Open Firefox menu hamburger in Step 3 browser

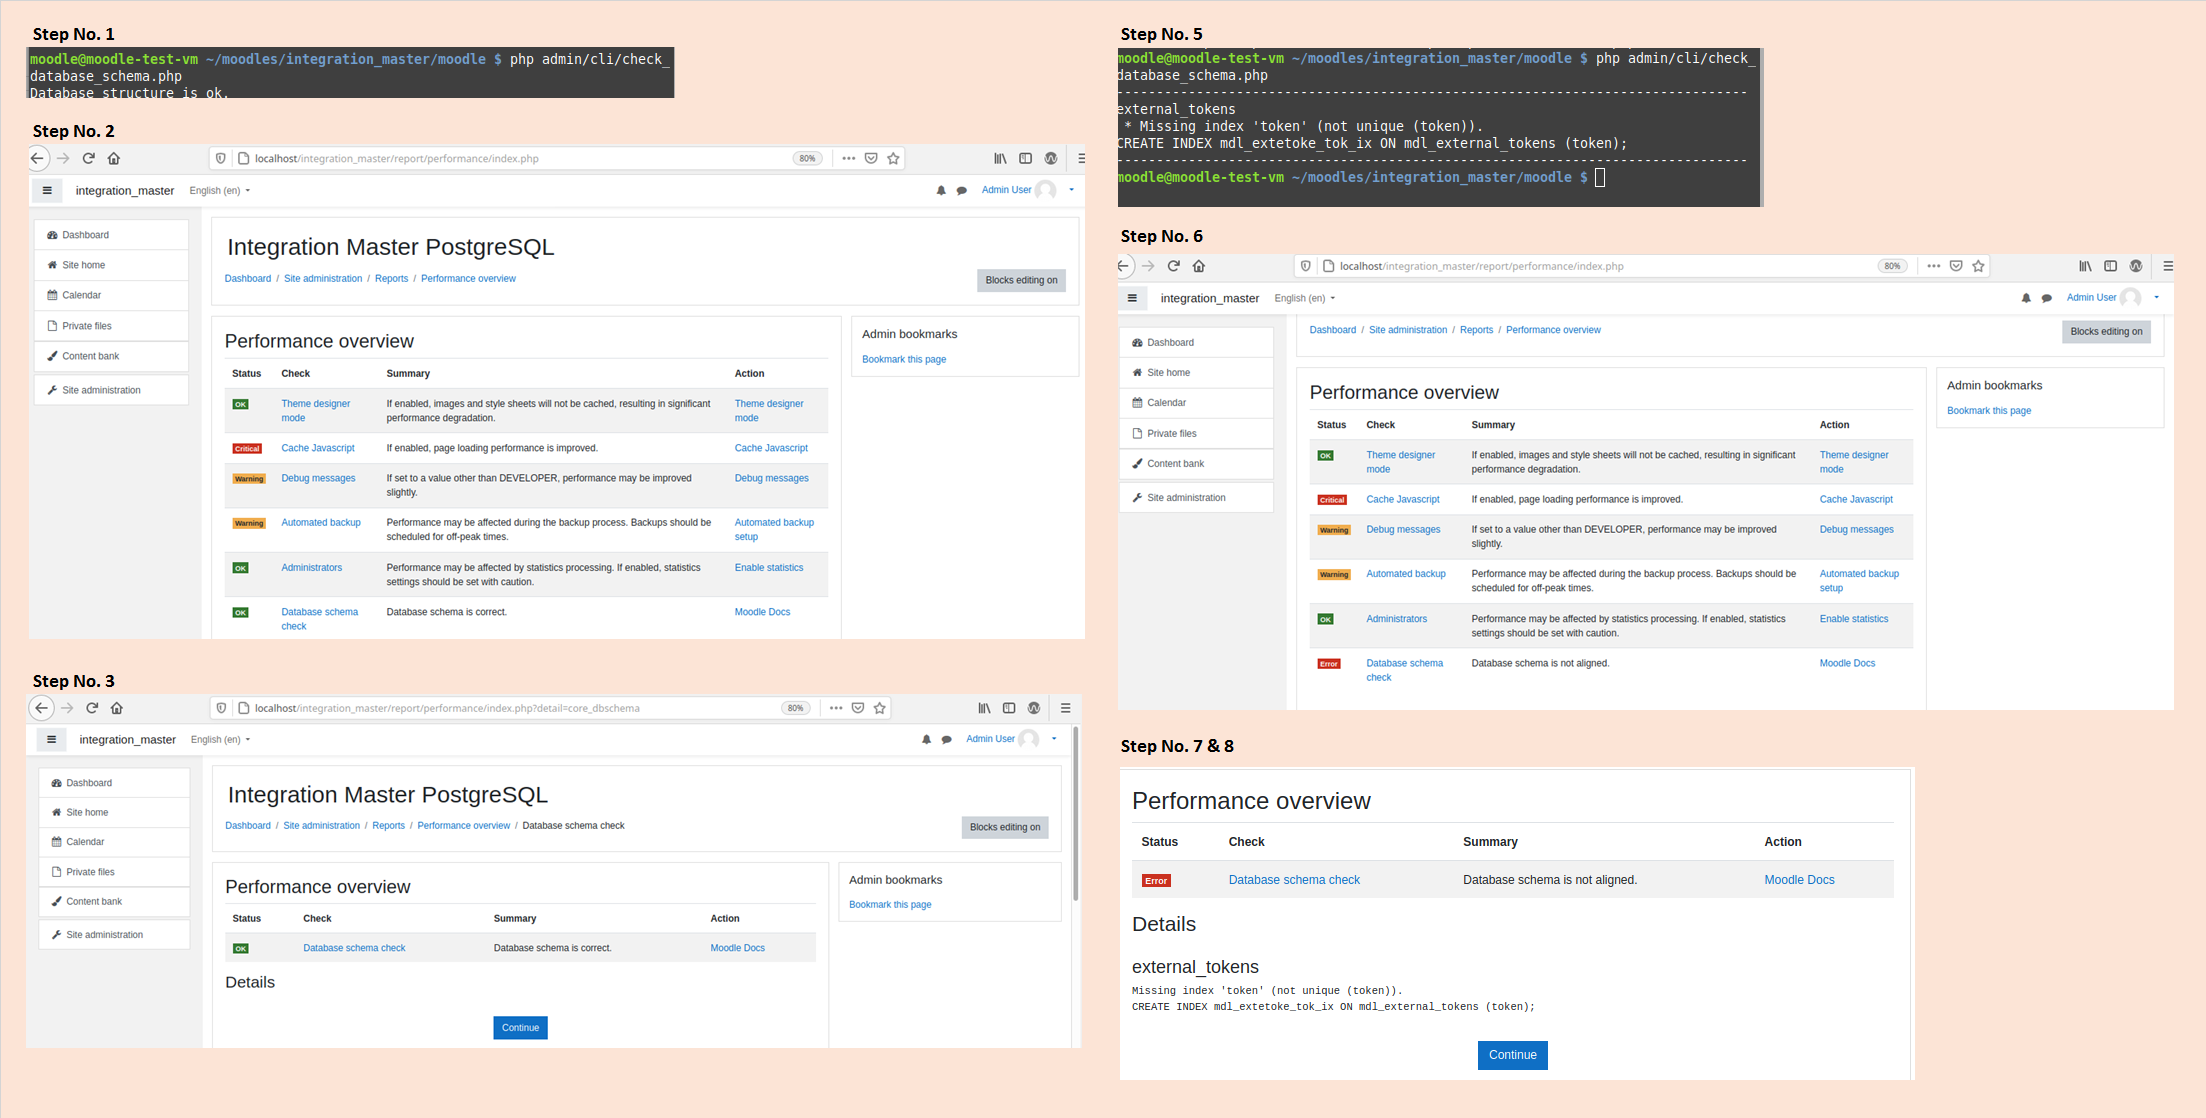coord(1066,708)
